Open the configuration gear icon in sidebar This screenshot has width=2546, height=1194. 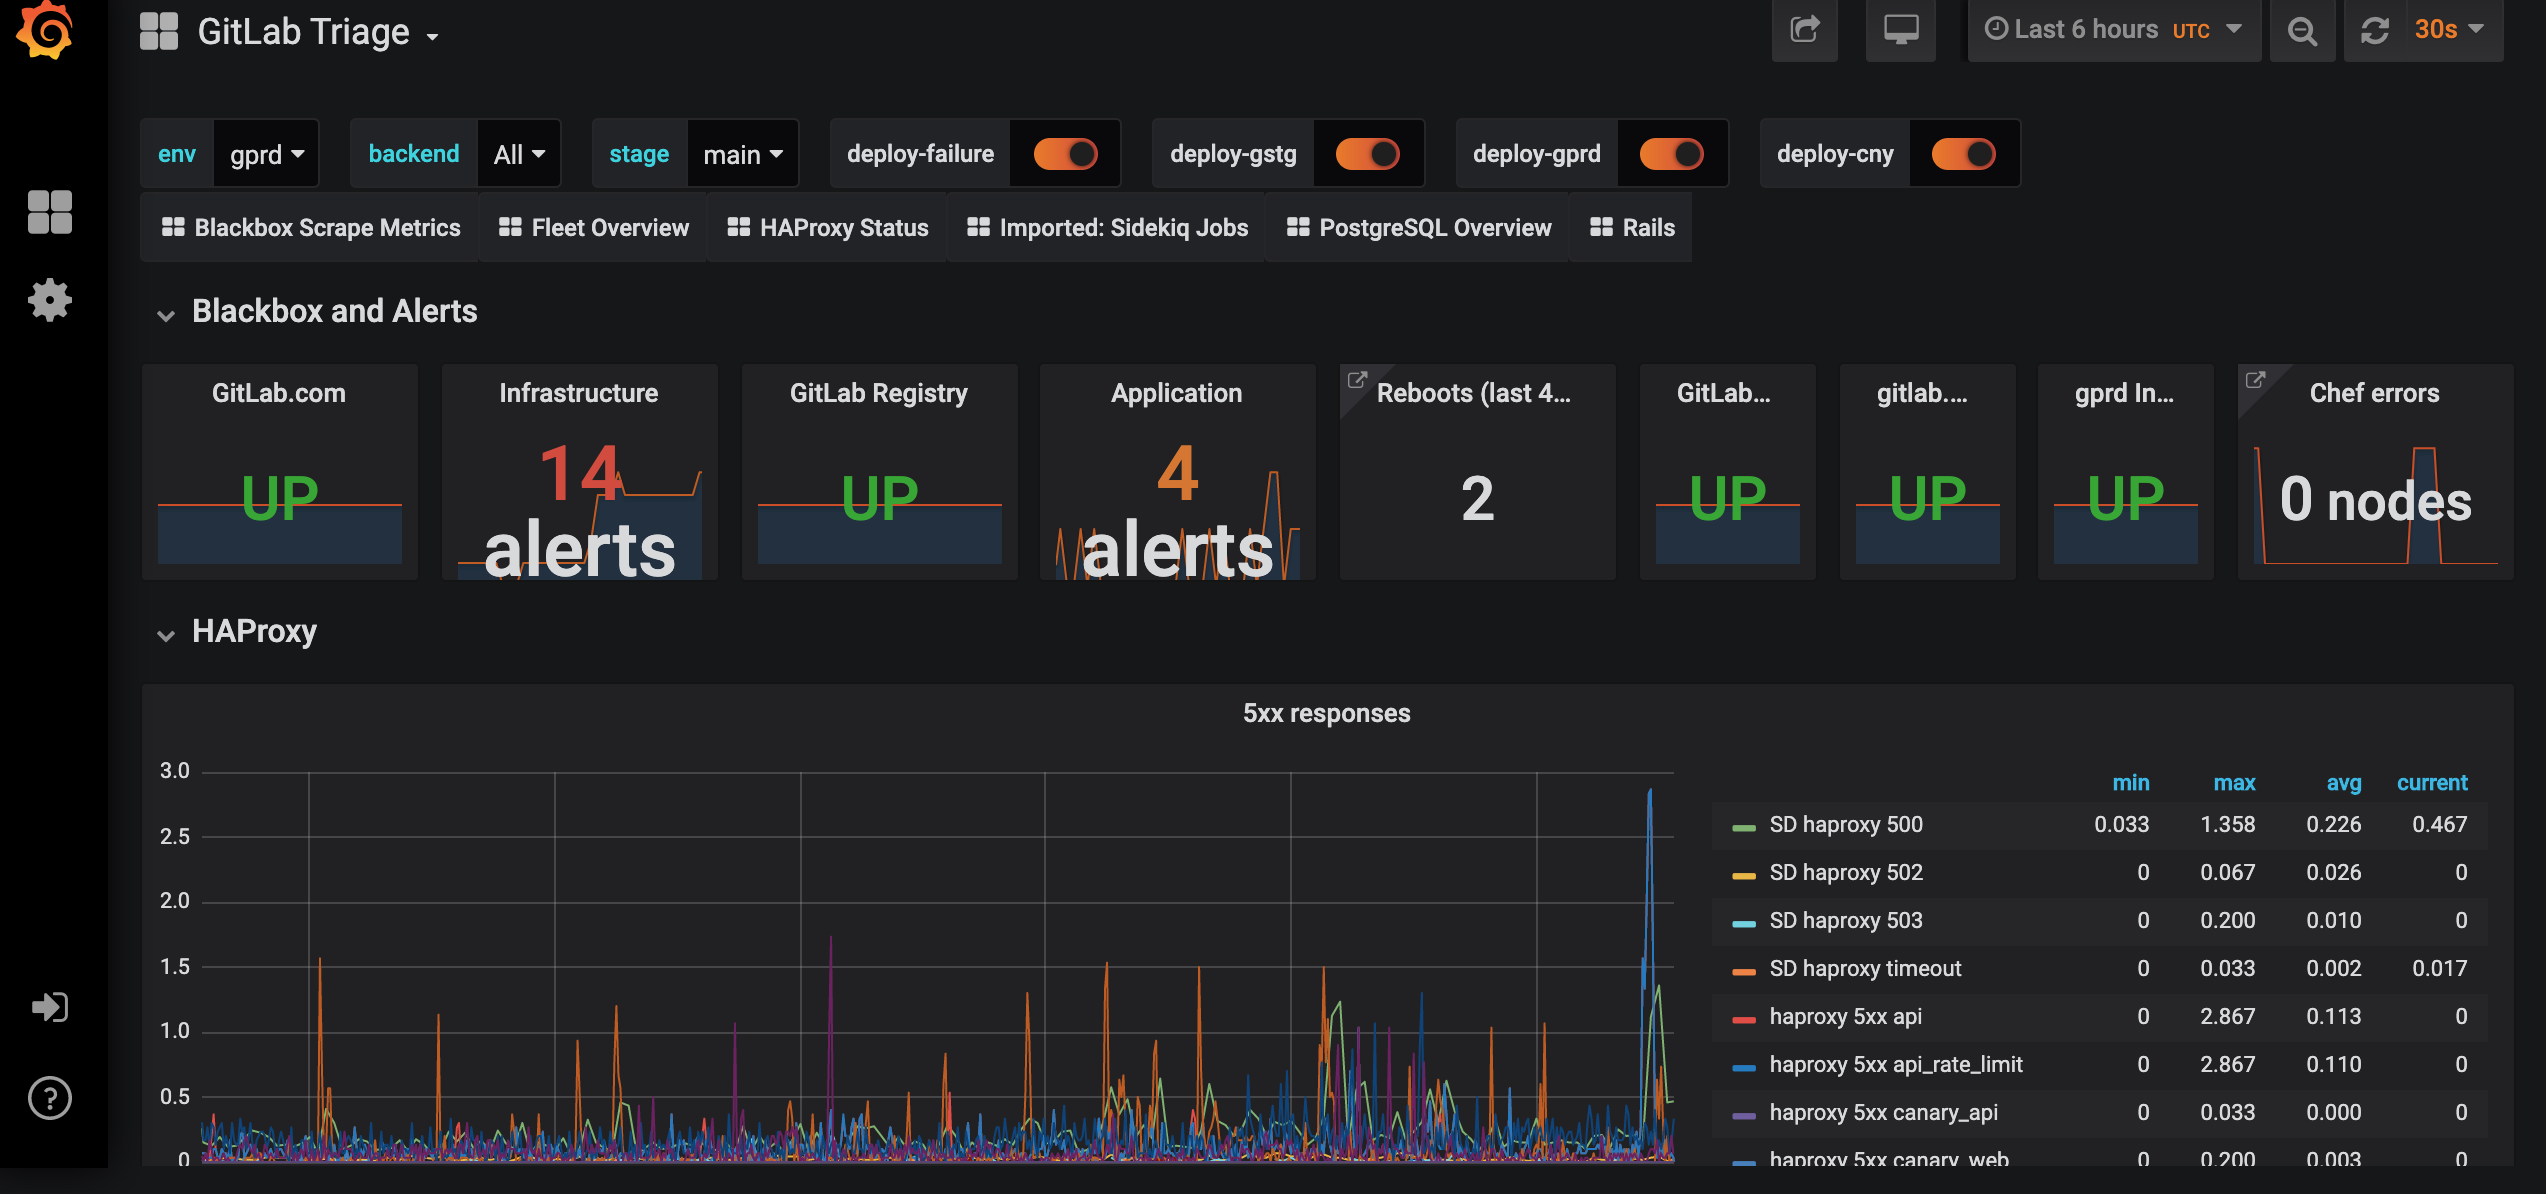click(49, 300)
